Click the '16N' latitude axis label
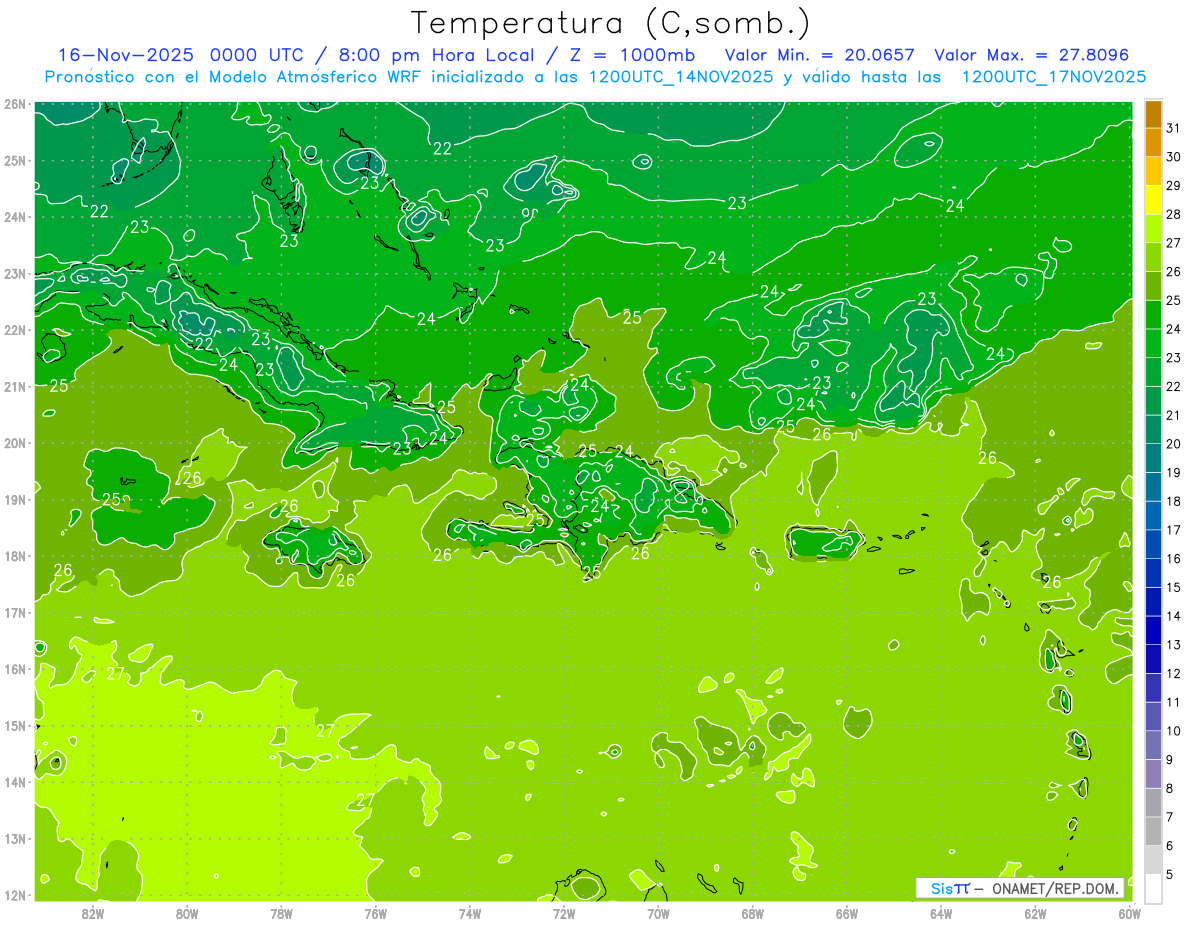 14,669
